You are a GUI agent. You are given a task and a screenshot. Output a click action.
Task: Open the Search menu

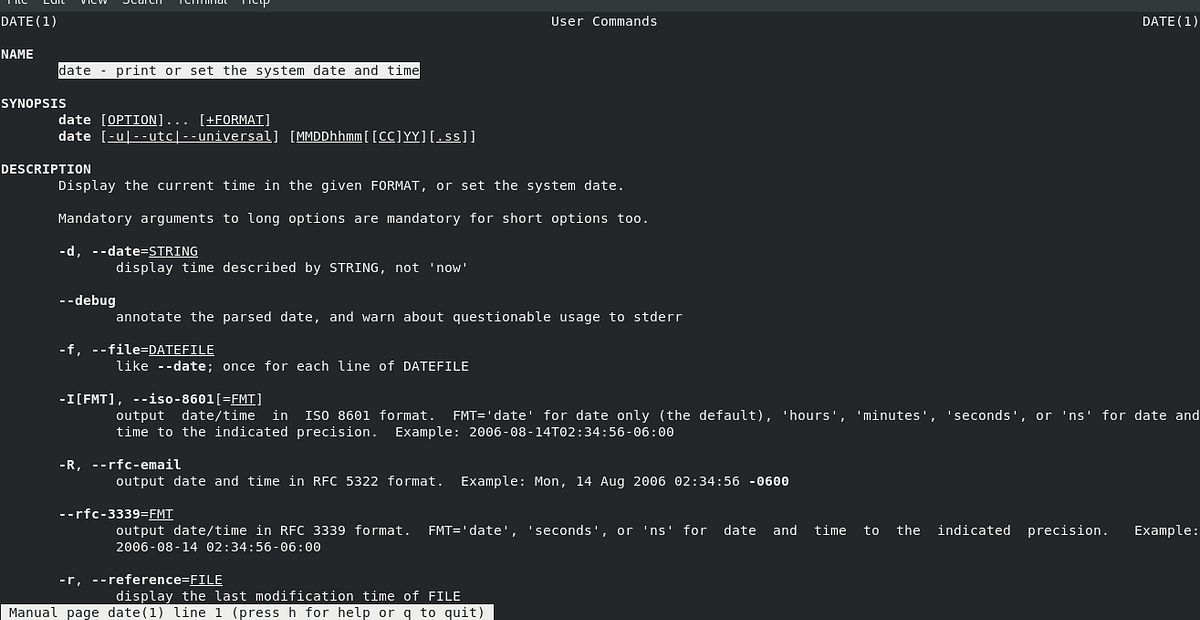pyautogui.click(x=141, y=3)
